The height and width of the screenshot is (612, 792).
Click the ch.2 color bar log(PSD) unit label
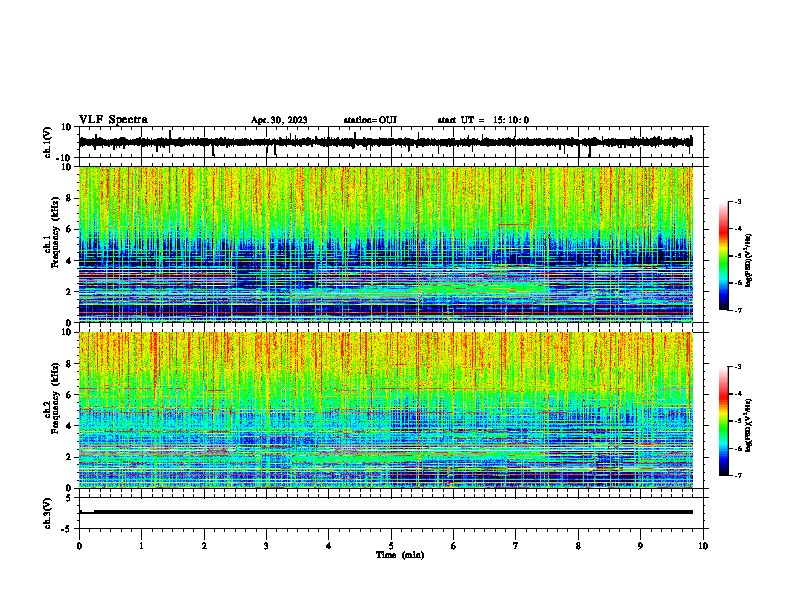point(749,425)
